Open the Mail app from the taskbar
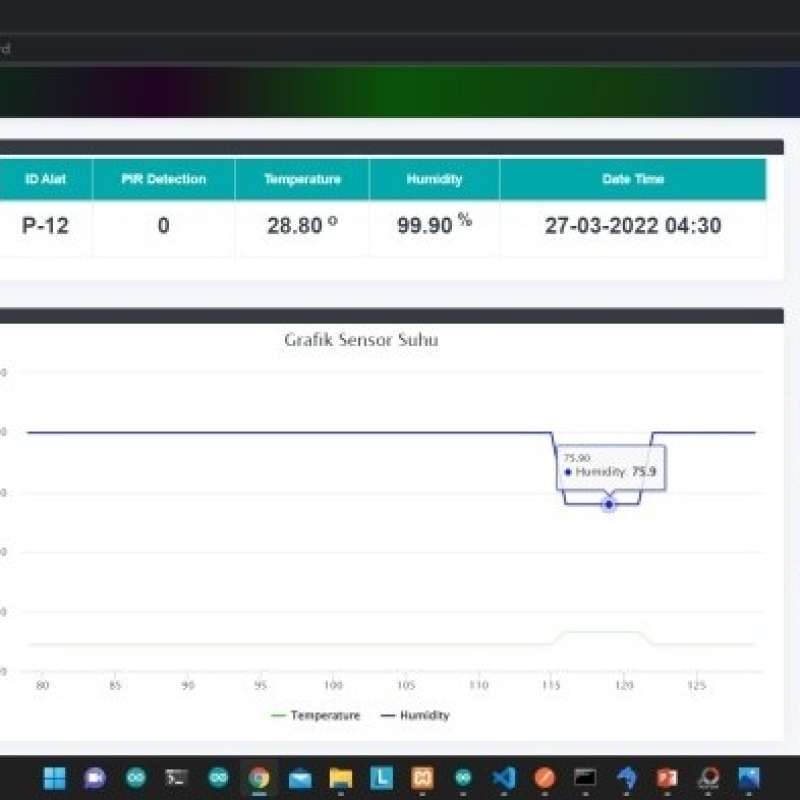 point(300,778)
